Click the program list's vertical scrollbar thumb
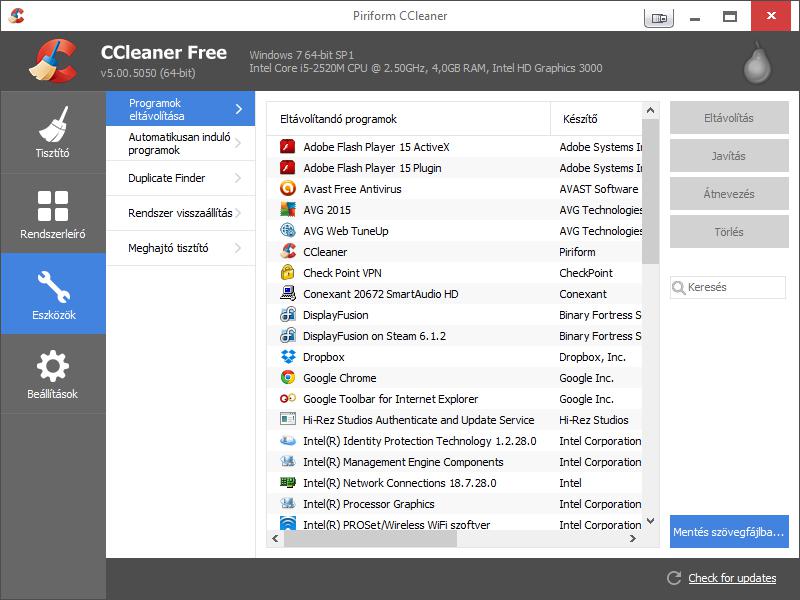The image size is (800, 600). point(650,191)
